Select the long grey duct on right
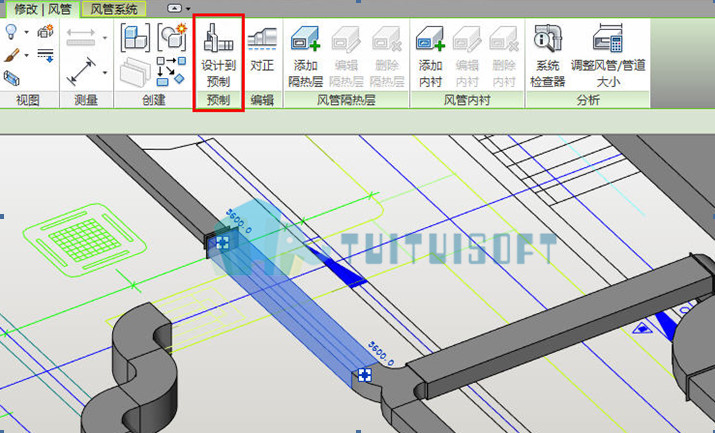Image resolution: width=715 pixels, height=433 pixels. pos(561,327)
